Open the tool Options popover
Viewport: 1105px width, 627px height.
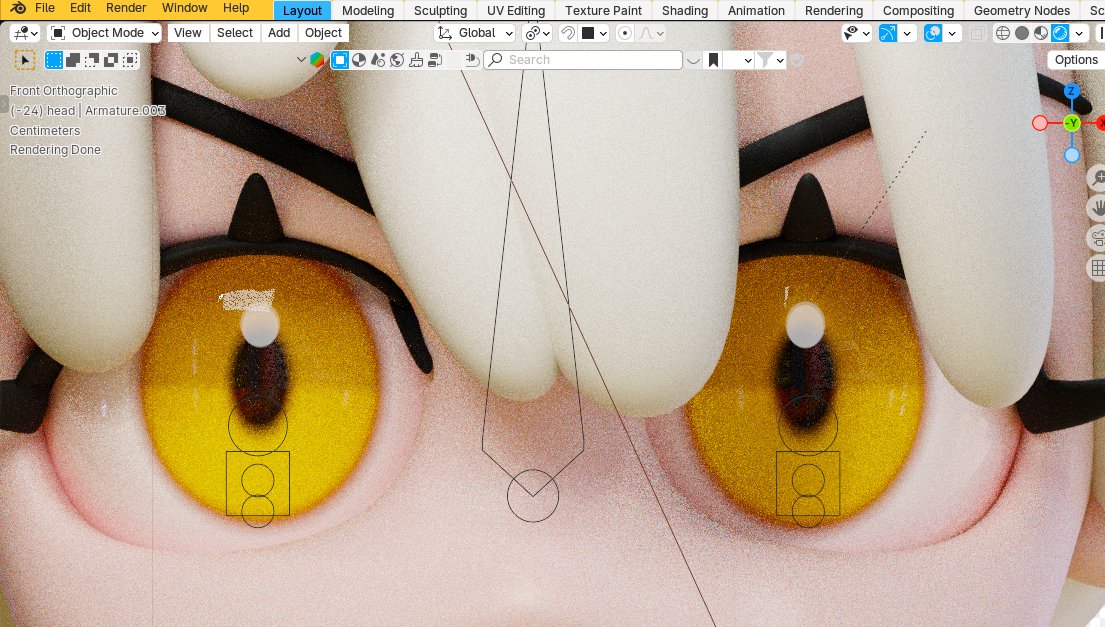pyautogui.click(x=1076, y=60)
